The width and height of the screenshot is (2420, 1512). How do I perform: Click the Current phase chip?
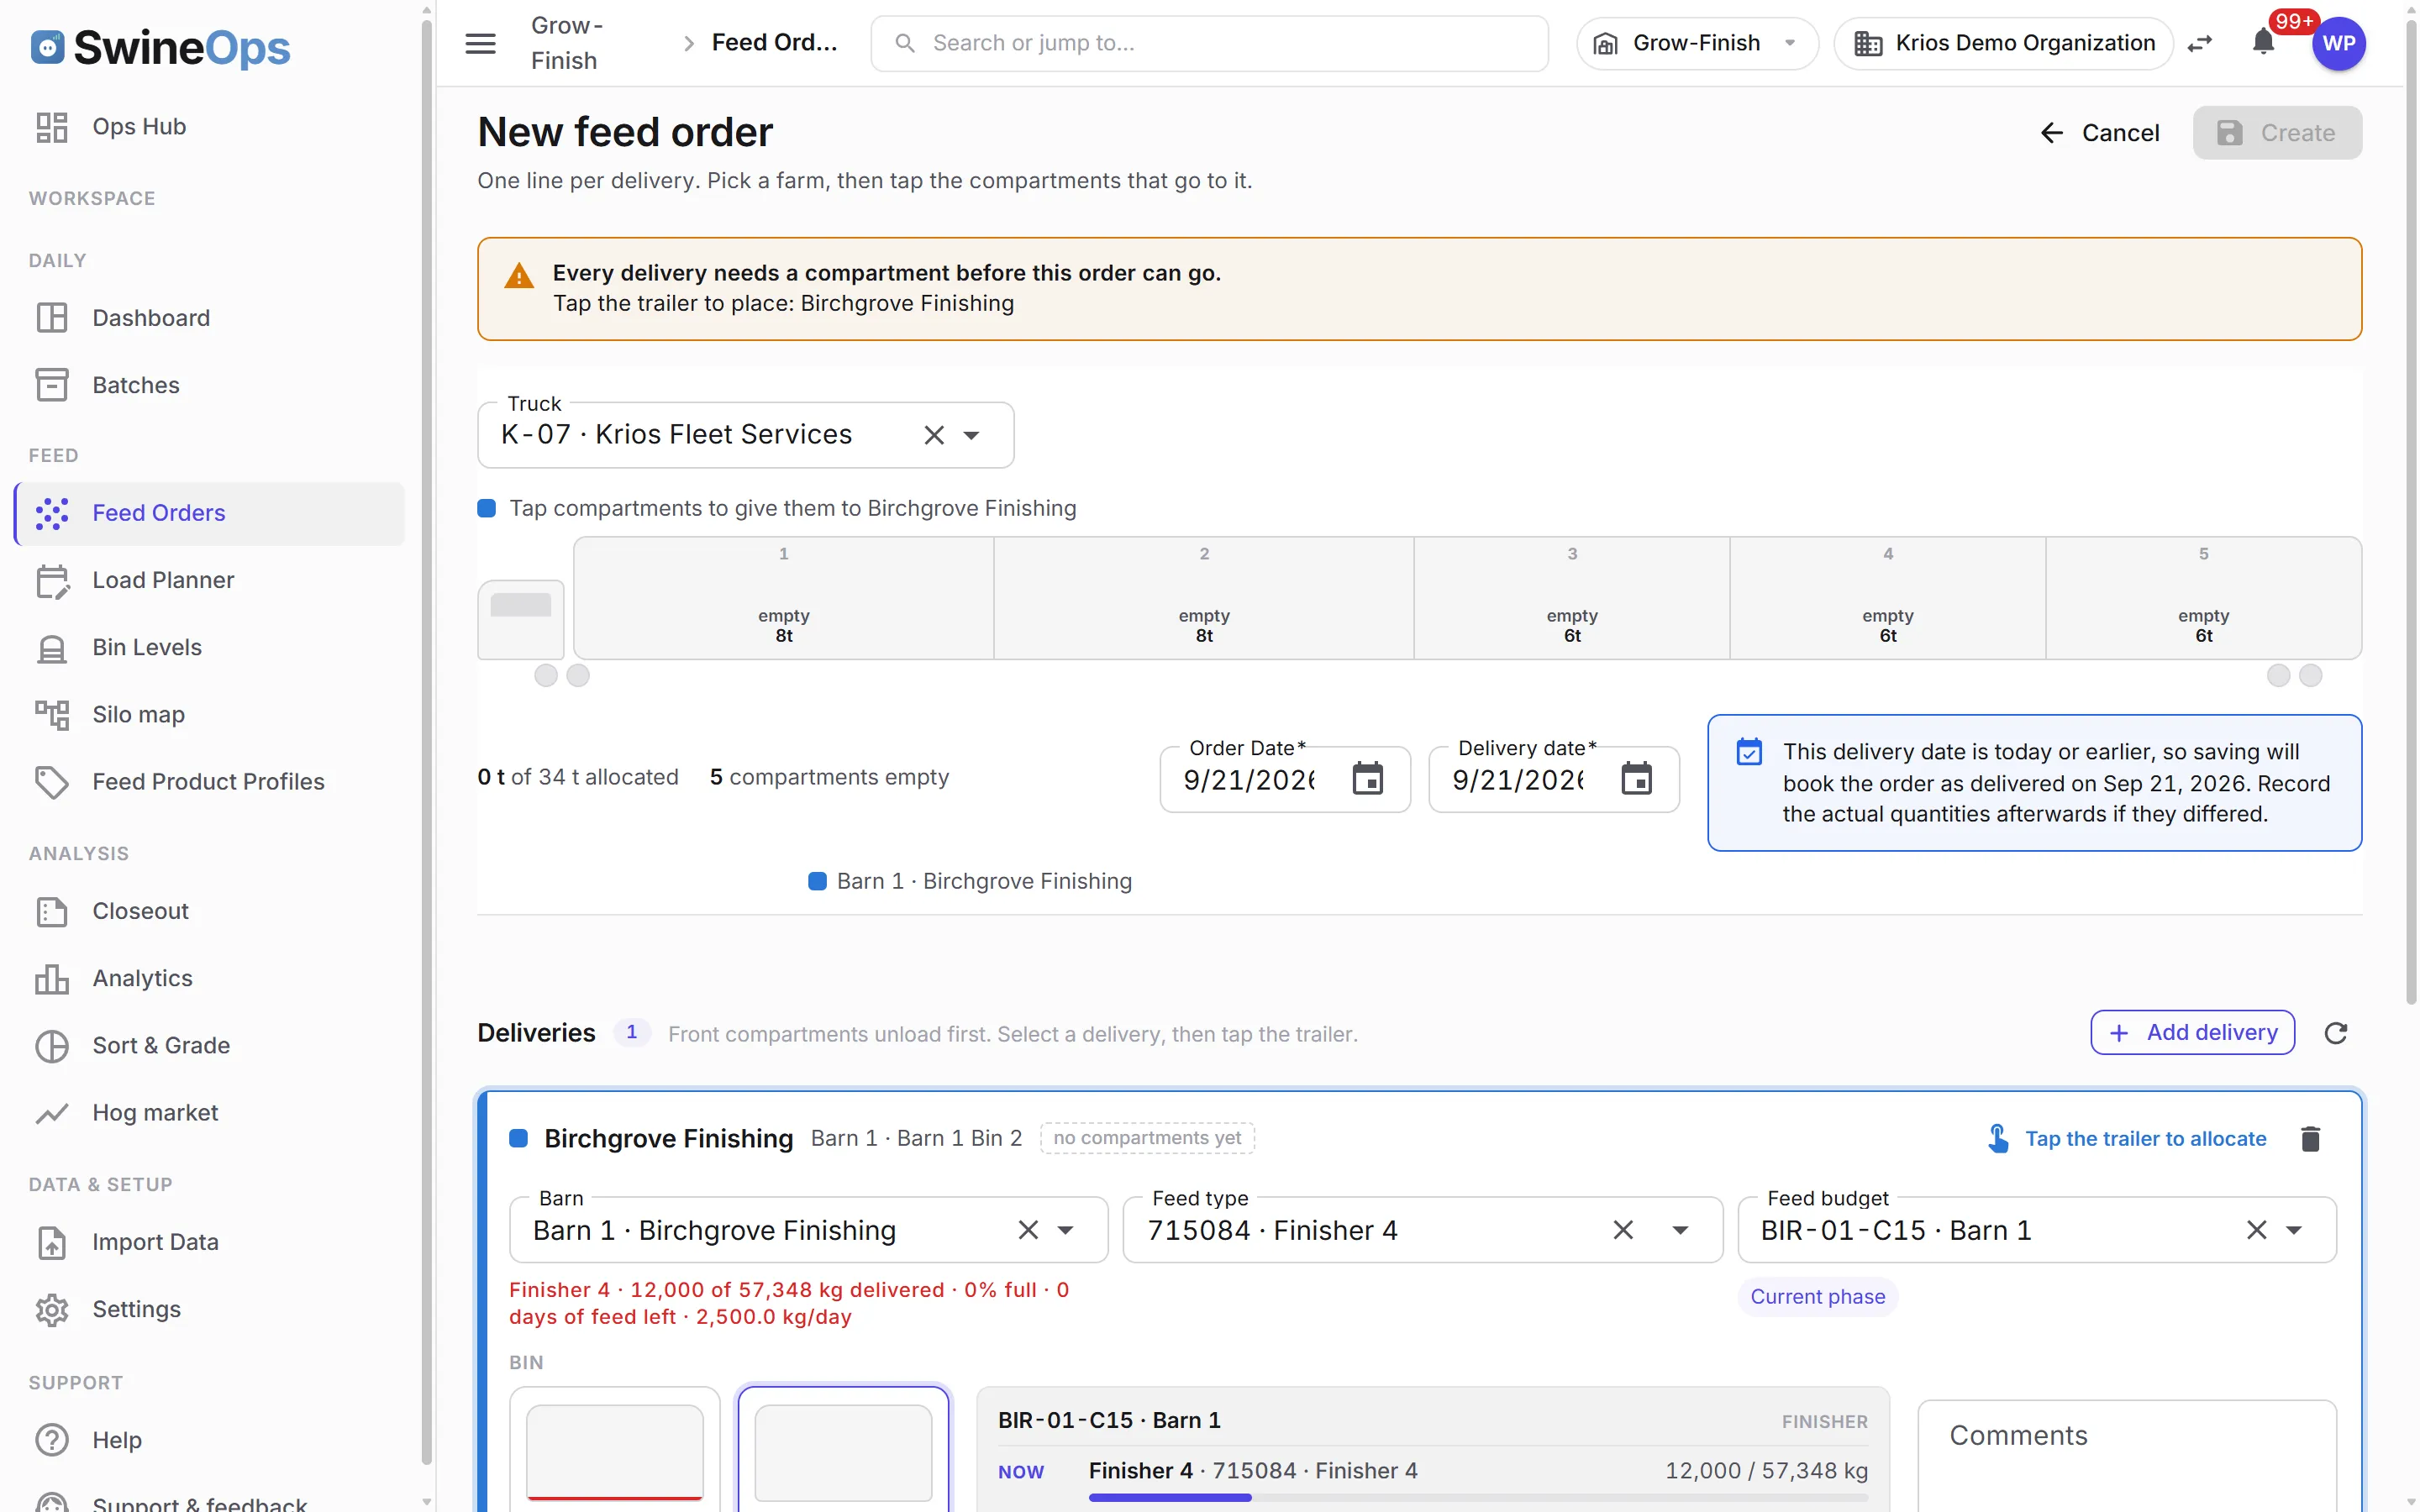pyautogui.click(x=1817, y=1297)
